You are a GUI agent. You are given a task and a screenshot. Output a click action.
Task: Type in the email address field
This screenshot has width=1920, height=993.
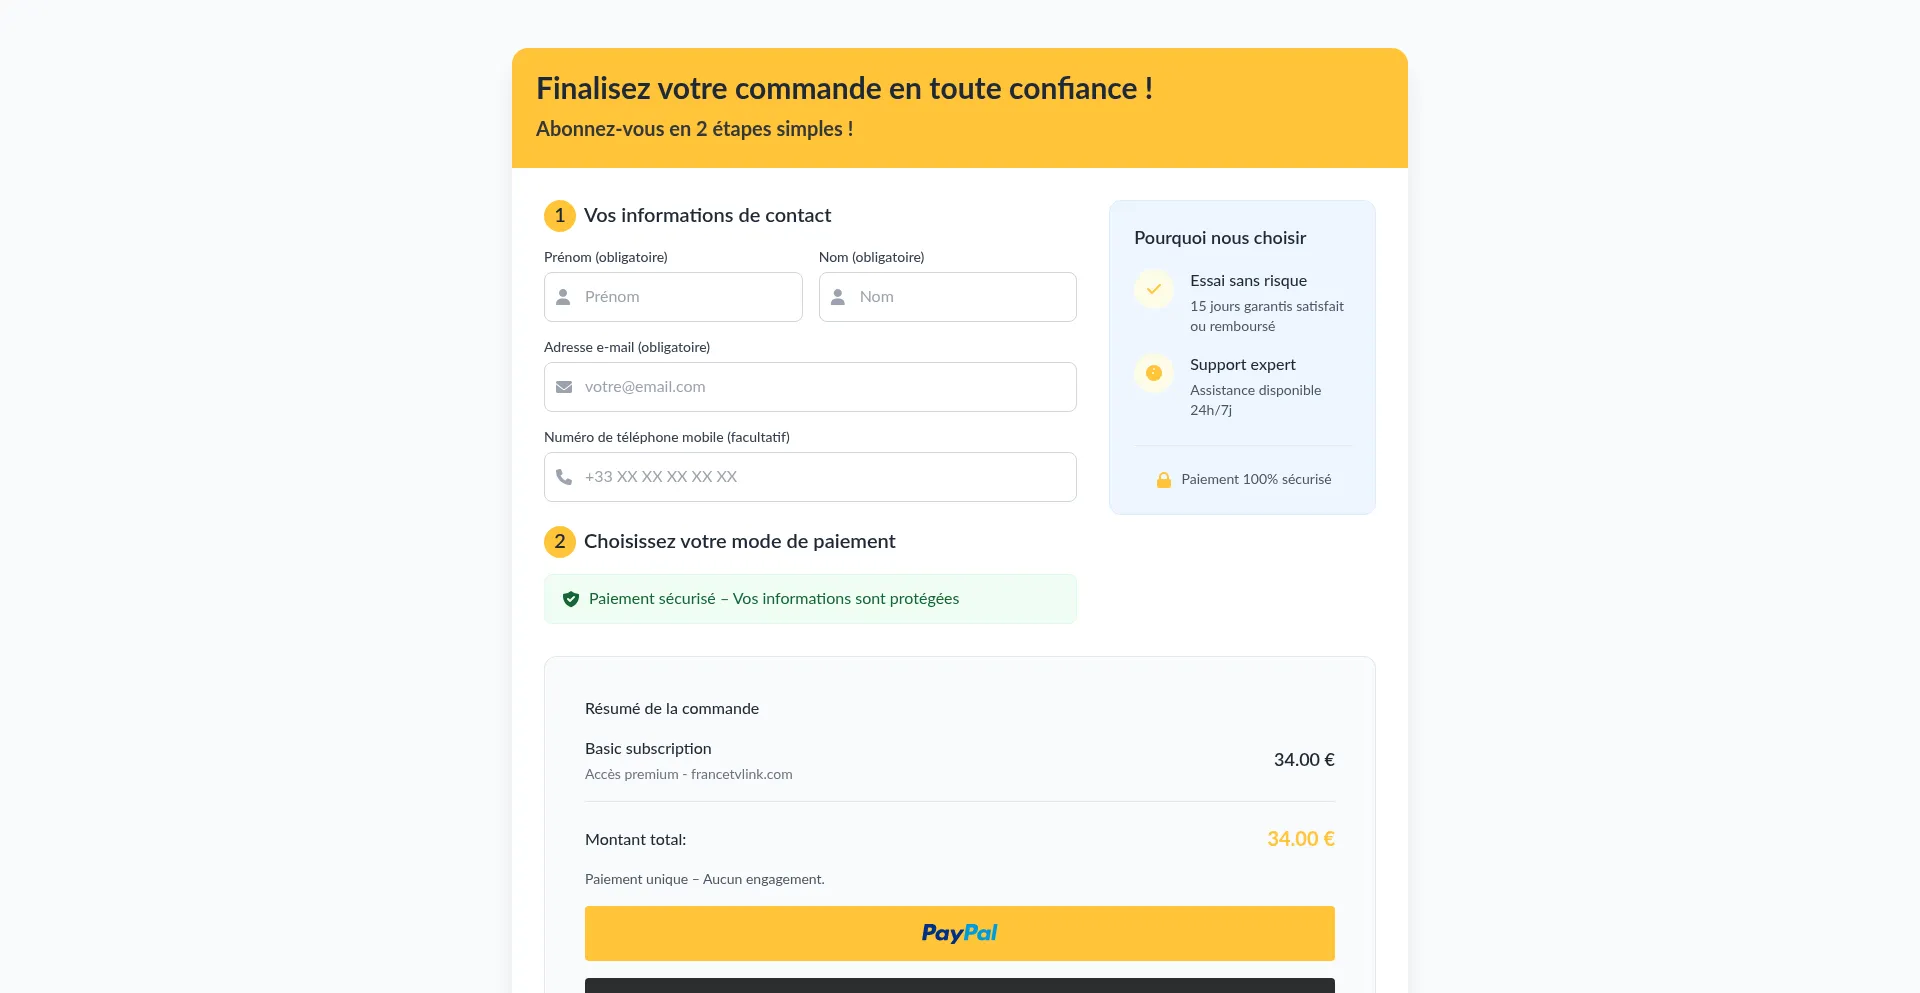click(825, 387)
